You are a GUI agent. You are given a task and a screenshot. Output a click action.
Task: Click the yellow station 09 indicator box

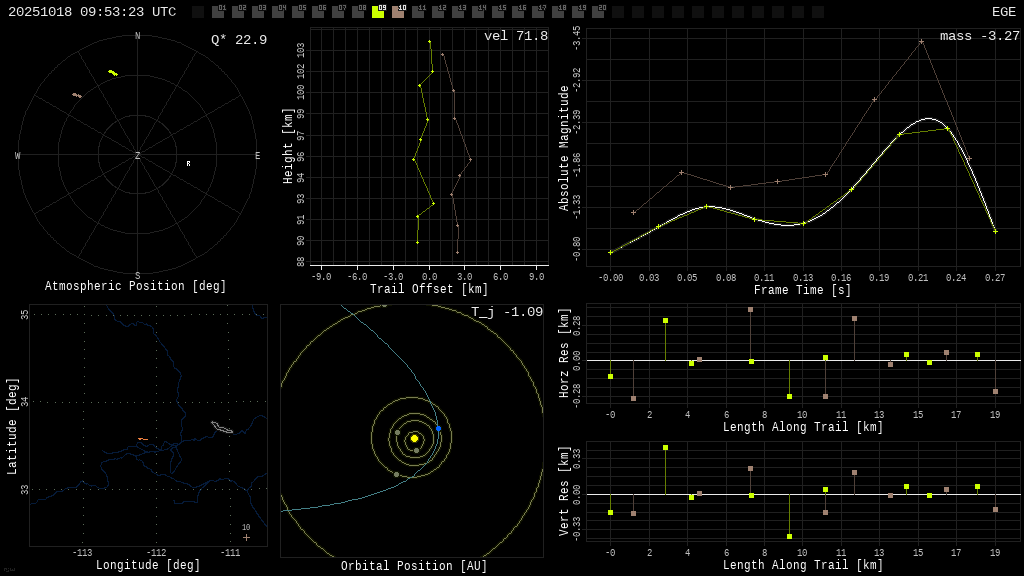click(378, 12)
